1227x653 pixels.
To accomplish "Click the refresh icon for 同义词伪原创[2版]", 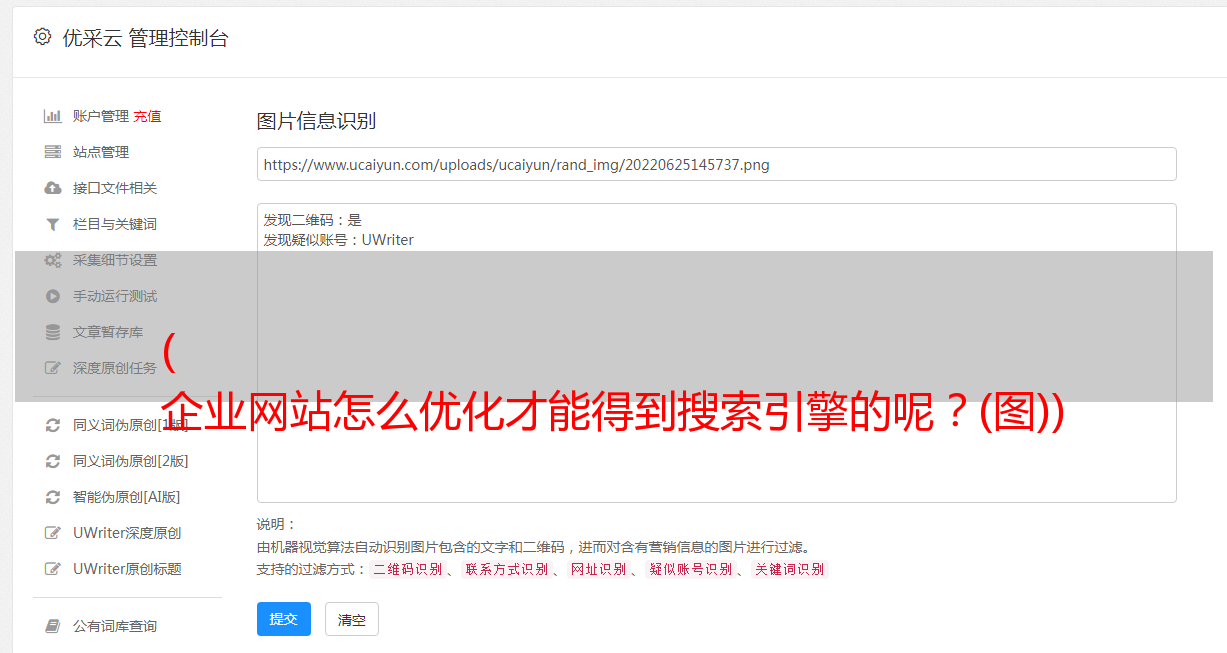I will pos(53,461).
